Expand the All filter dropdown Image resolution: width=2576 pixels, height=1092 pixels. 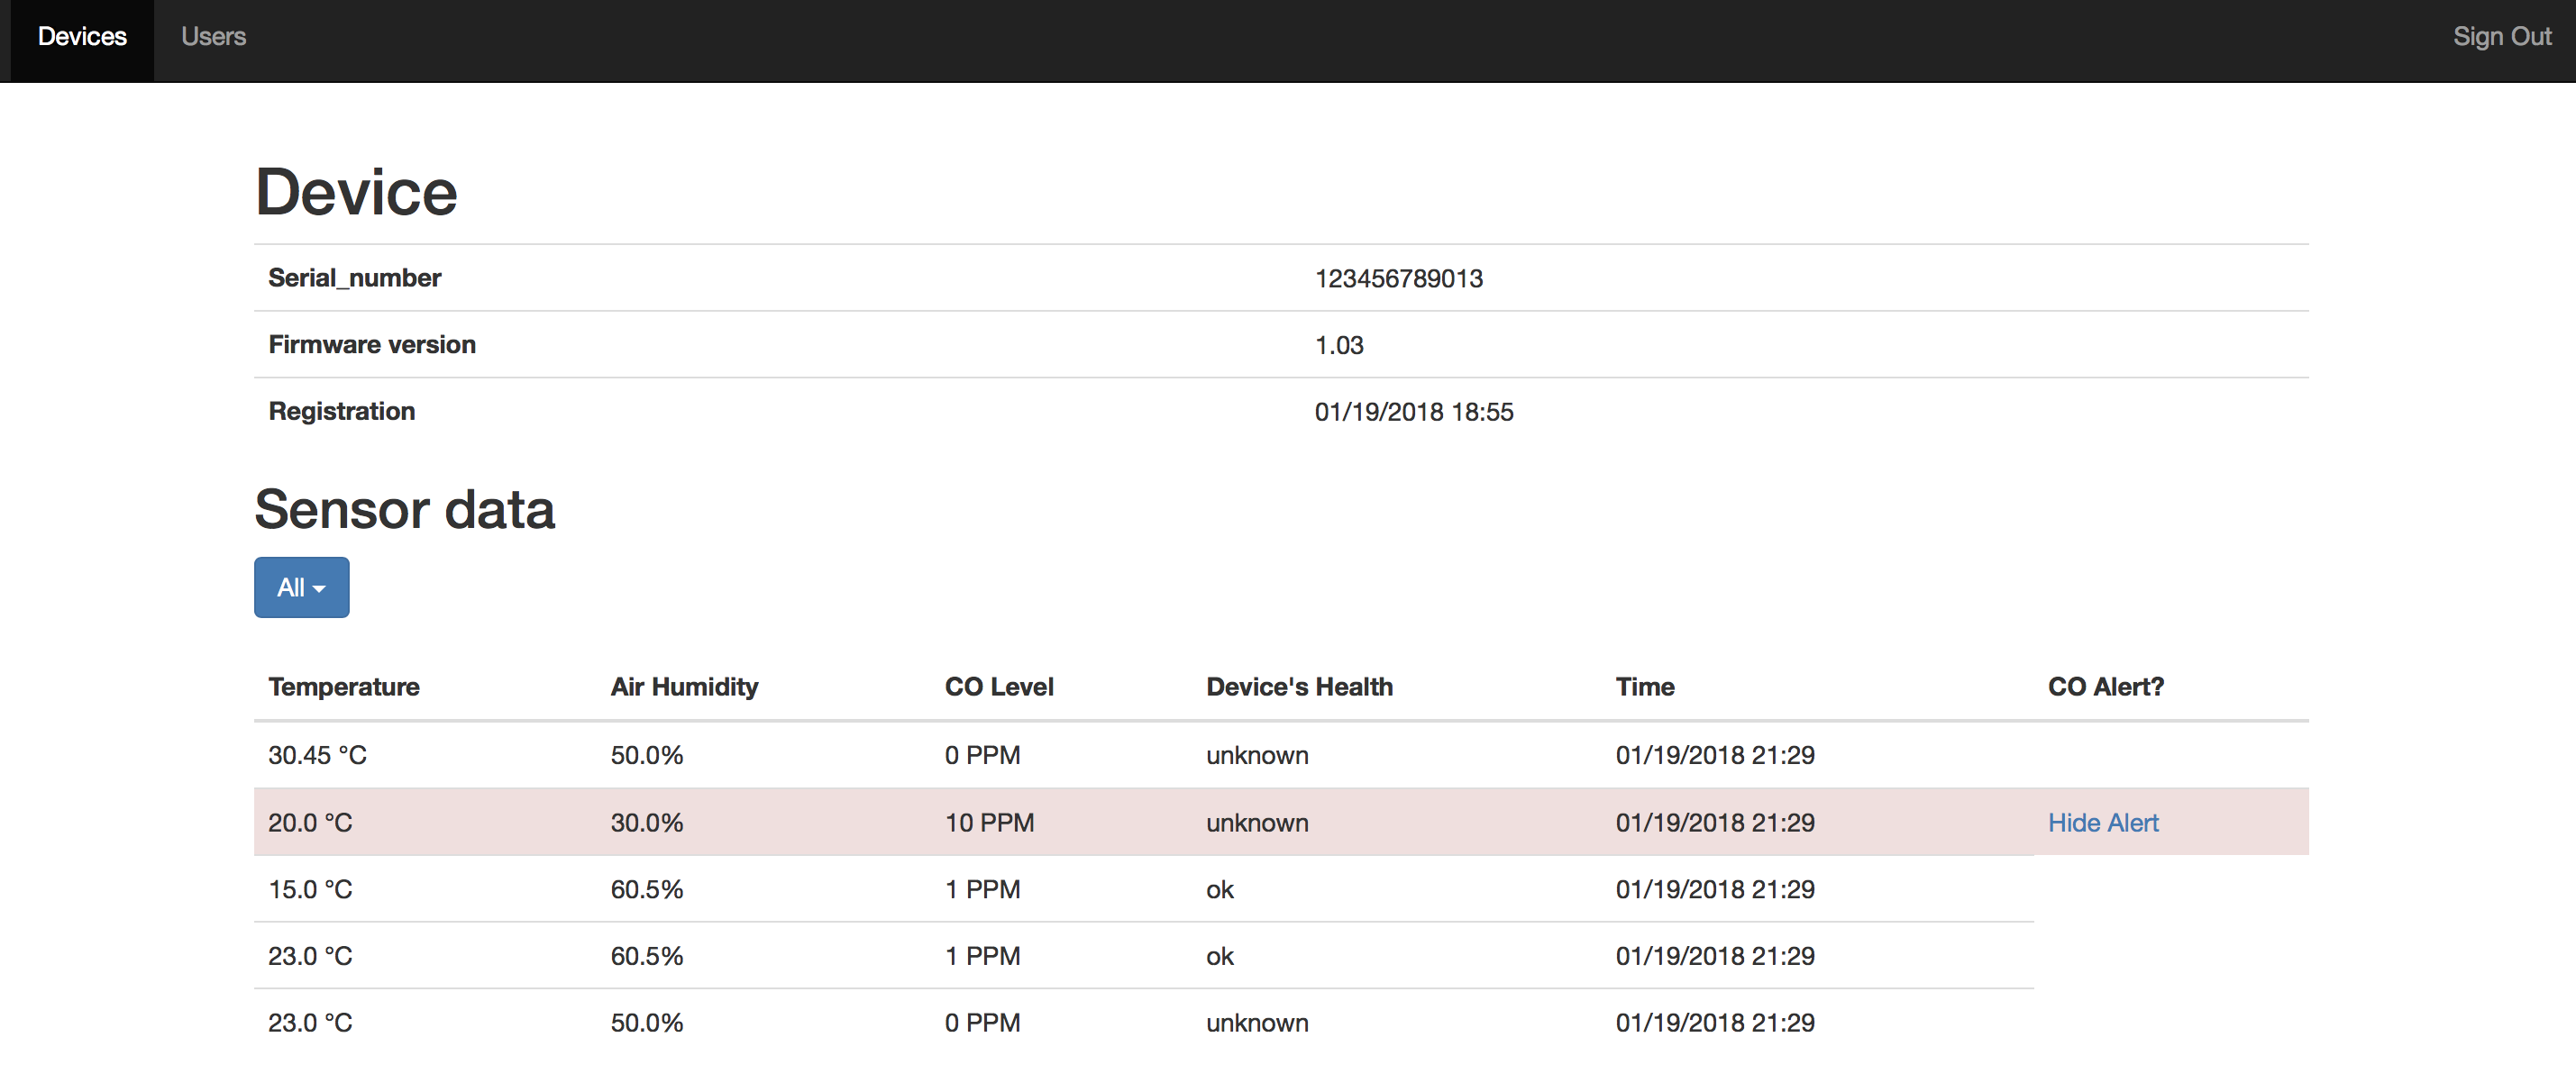click(x=301, y=587)
